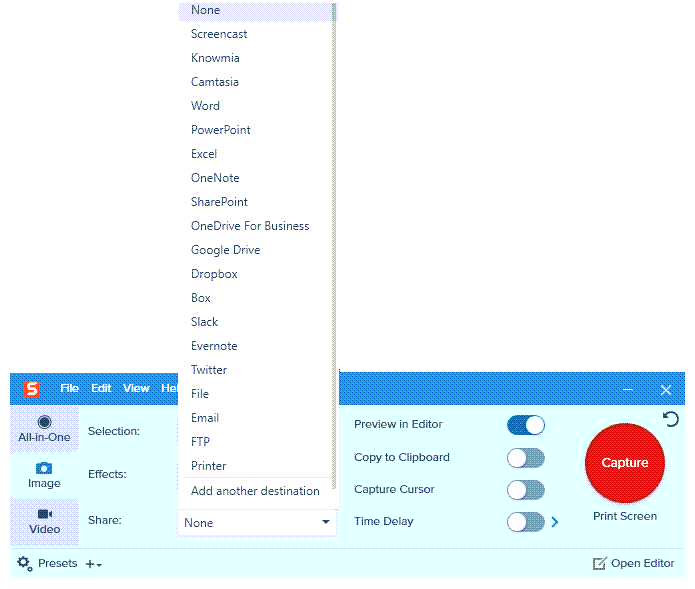This screenshot has height=589, width=695.
Task: Add a new preset with plus dropdown
Action: 94,564
